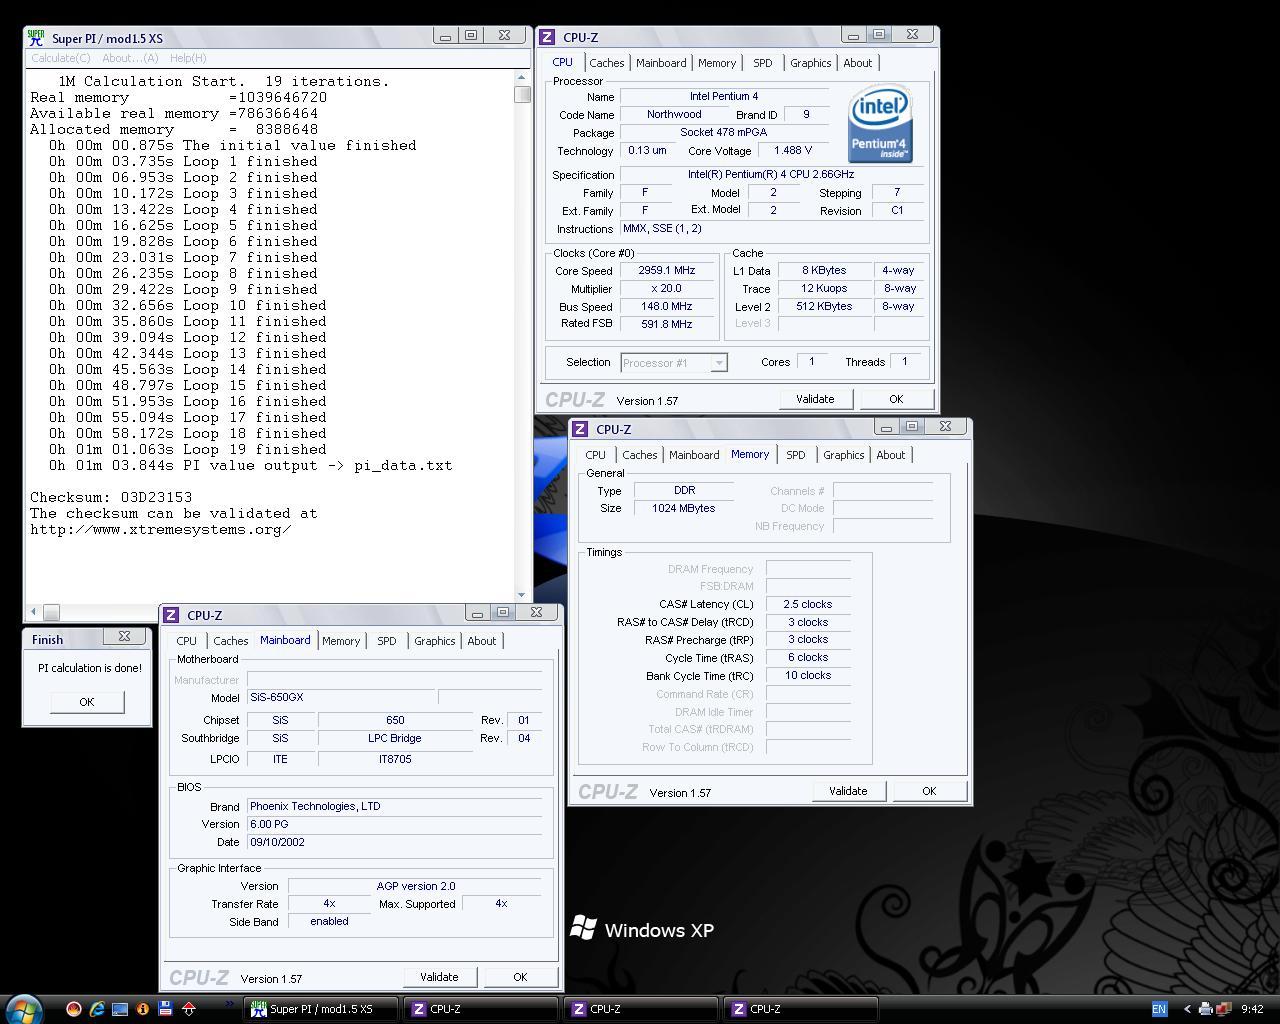Viewport: 1280px width, 1024px height.
Task: Click the Z icon in CPU-Z Mainboard window title
Action: click(x=171, y=615)
